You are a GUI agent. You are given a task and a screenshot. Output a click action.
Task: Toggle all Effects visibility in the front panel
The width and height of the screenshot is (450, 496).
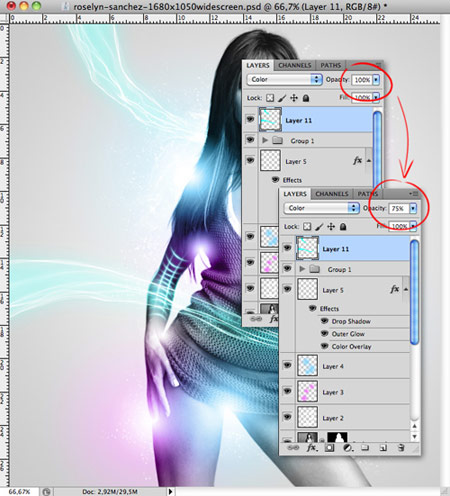point(312,308)
